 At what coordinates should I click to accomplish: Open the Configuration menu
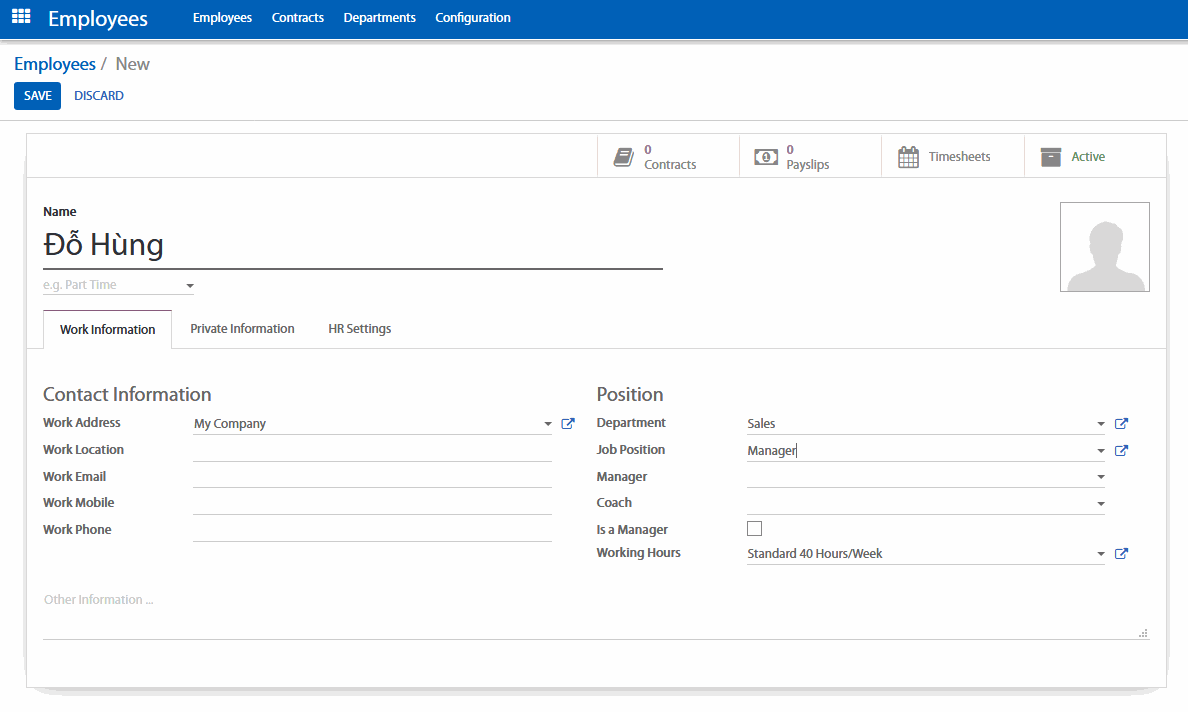point(473,18)
